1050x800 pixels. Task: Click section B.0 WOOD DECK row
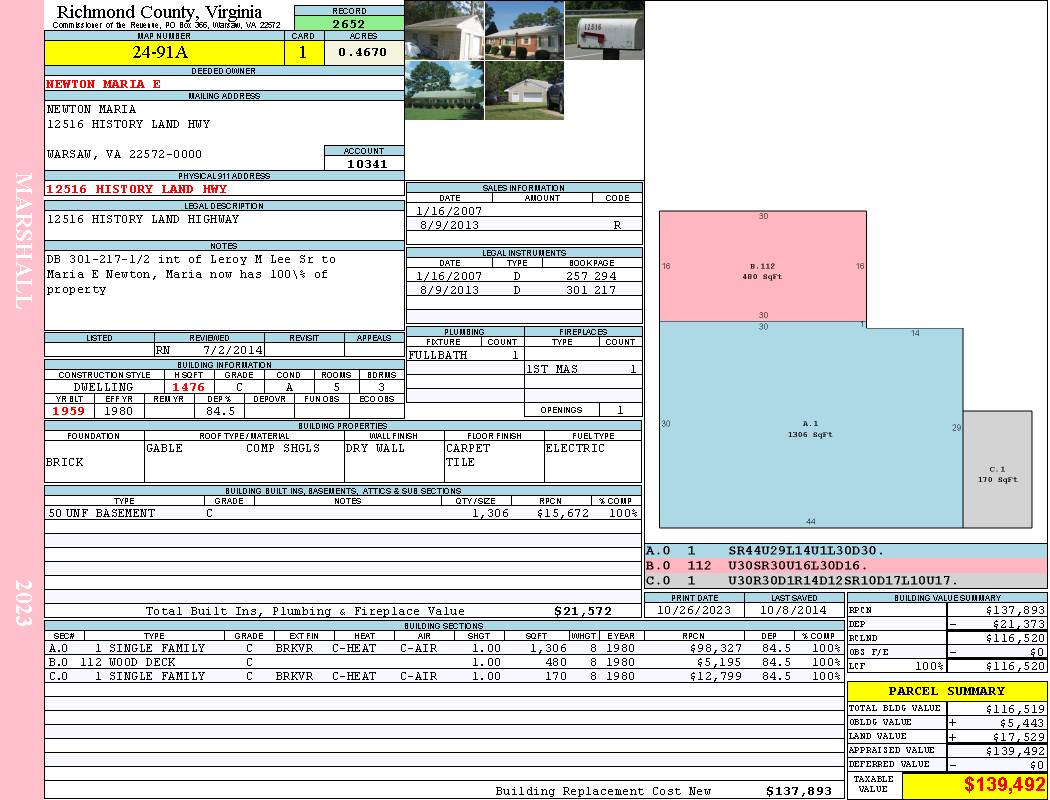pos(445,662)
